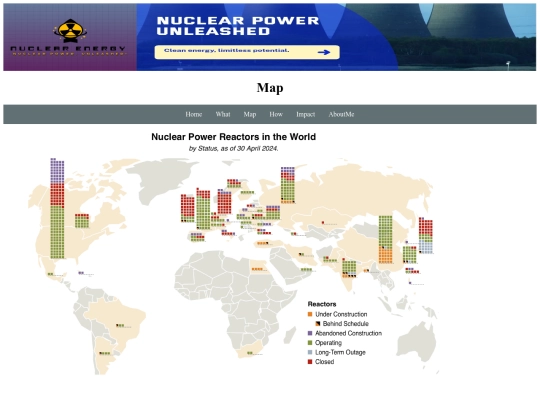
Task: Open the How page link
Action: (x=276, y=114)
